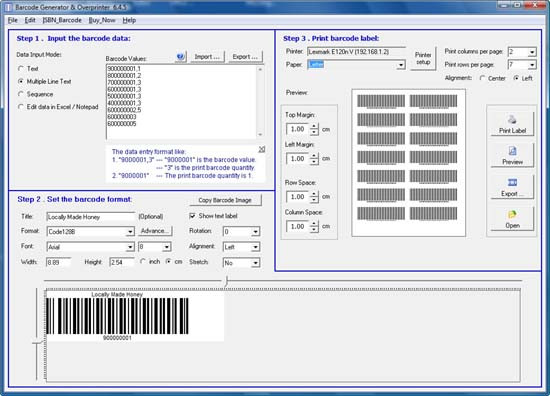Click the barcode line 900000001,1
The height and width of the screenshot is (396, 550).
pos(124,69)
